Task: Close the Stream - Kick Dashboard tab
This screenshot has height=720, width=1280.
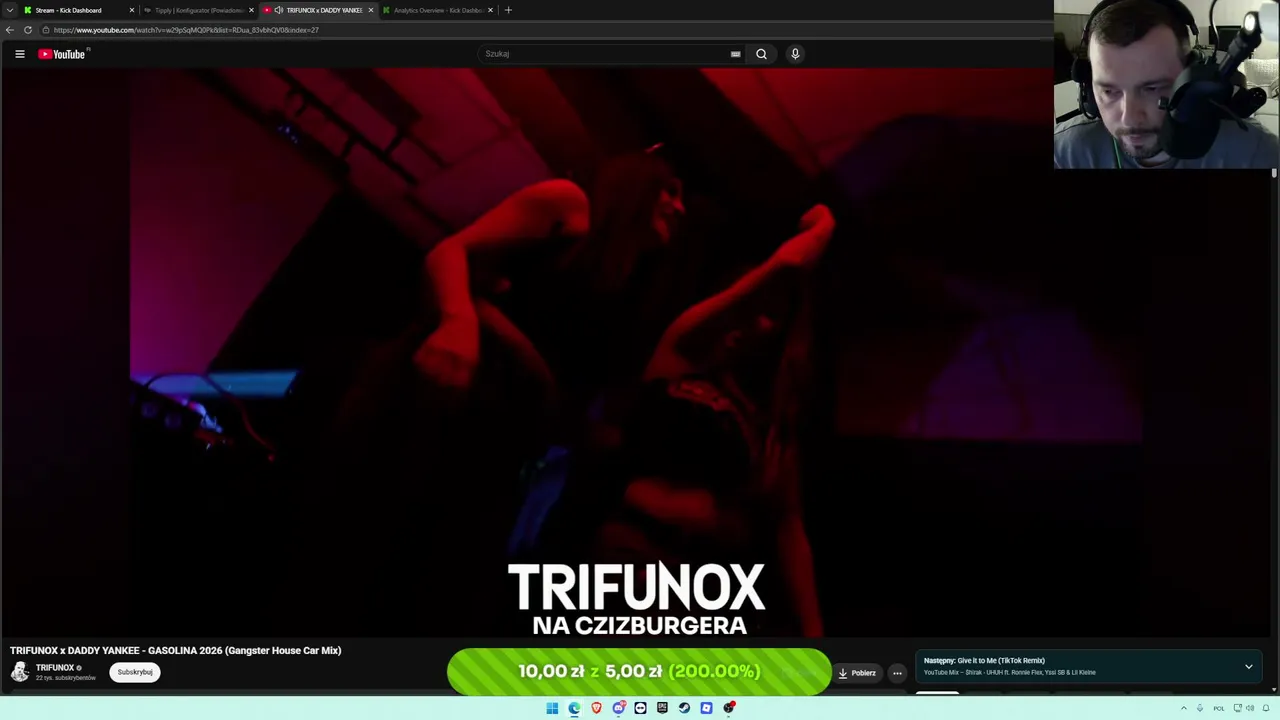Action: point(131,10)
